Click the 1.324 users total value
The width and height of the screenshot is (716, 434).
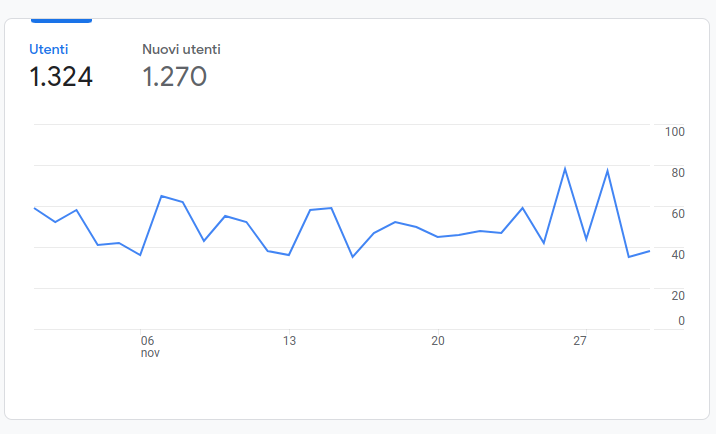pos(61,76)
